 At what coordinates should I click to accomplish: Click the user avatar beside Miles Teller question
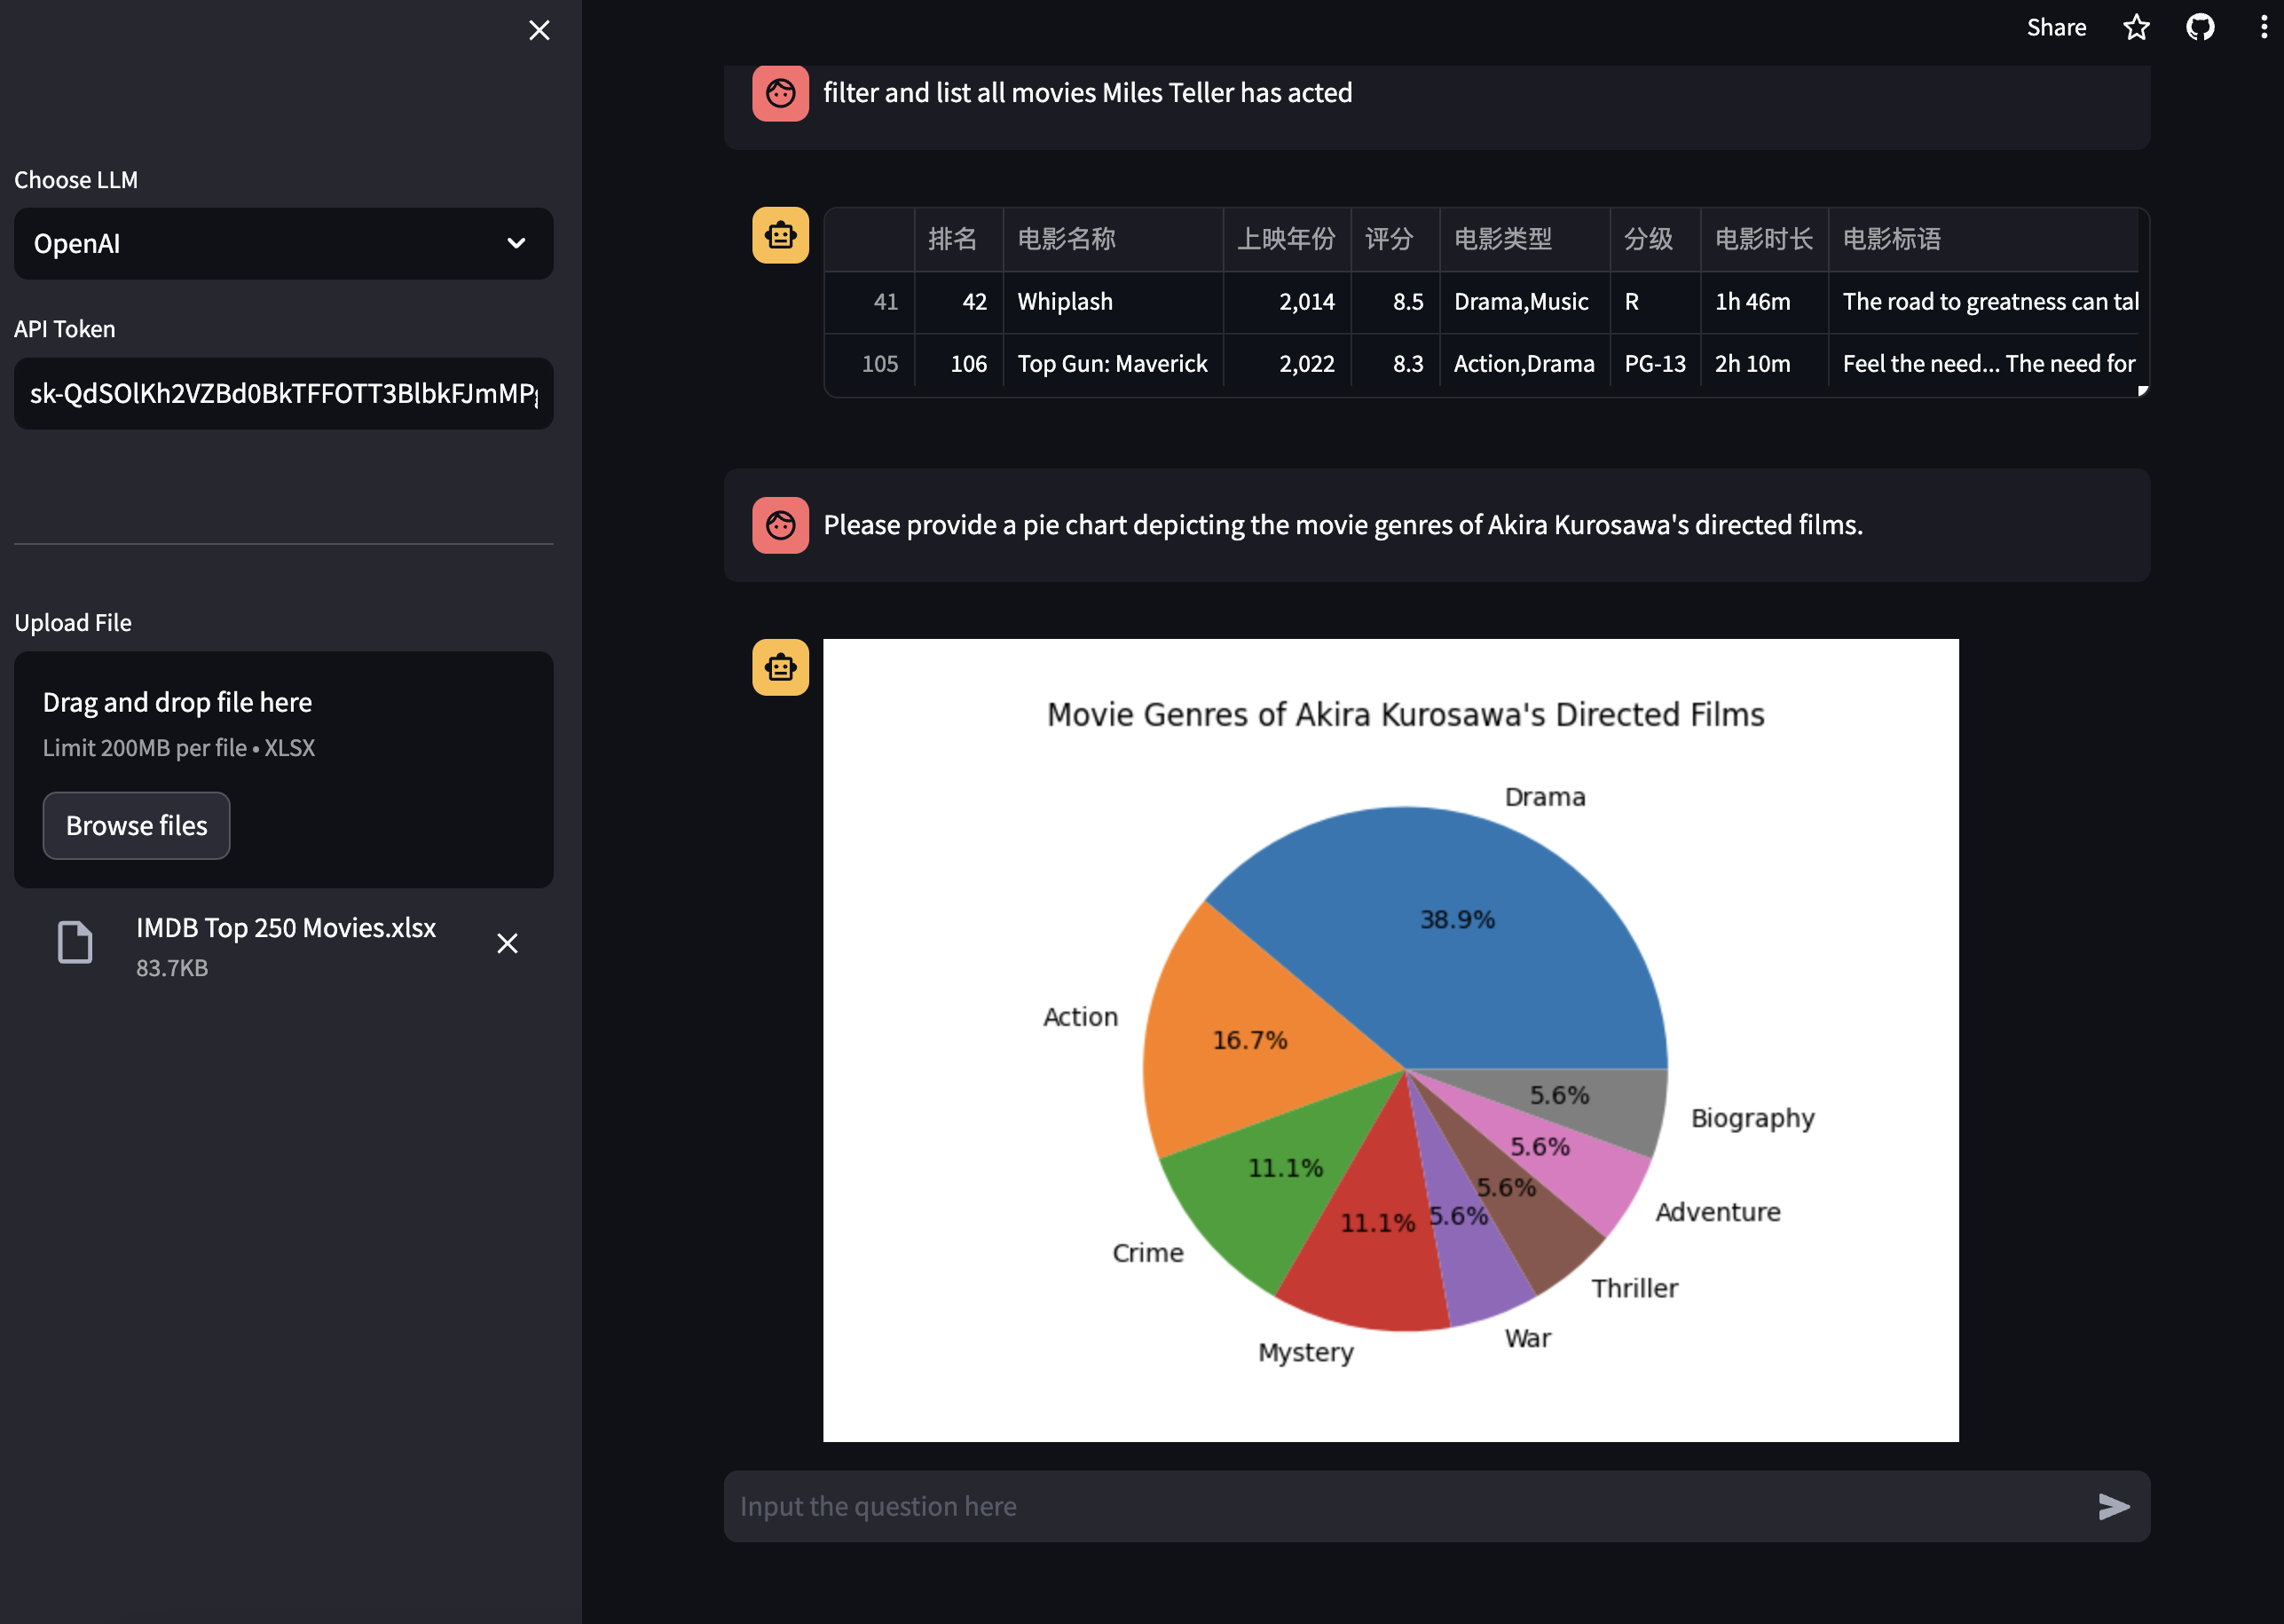pyautogui.click(x=780, y=93)
